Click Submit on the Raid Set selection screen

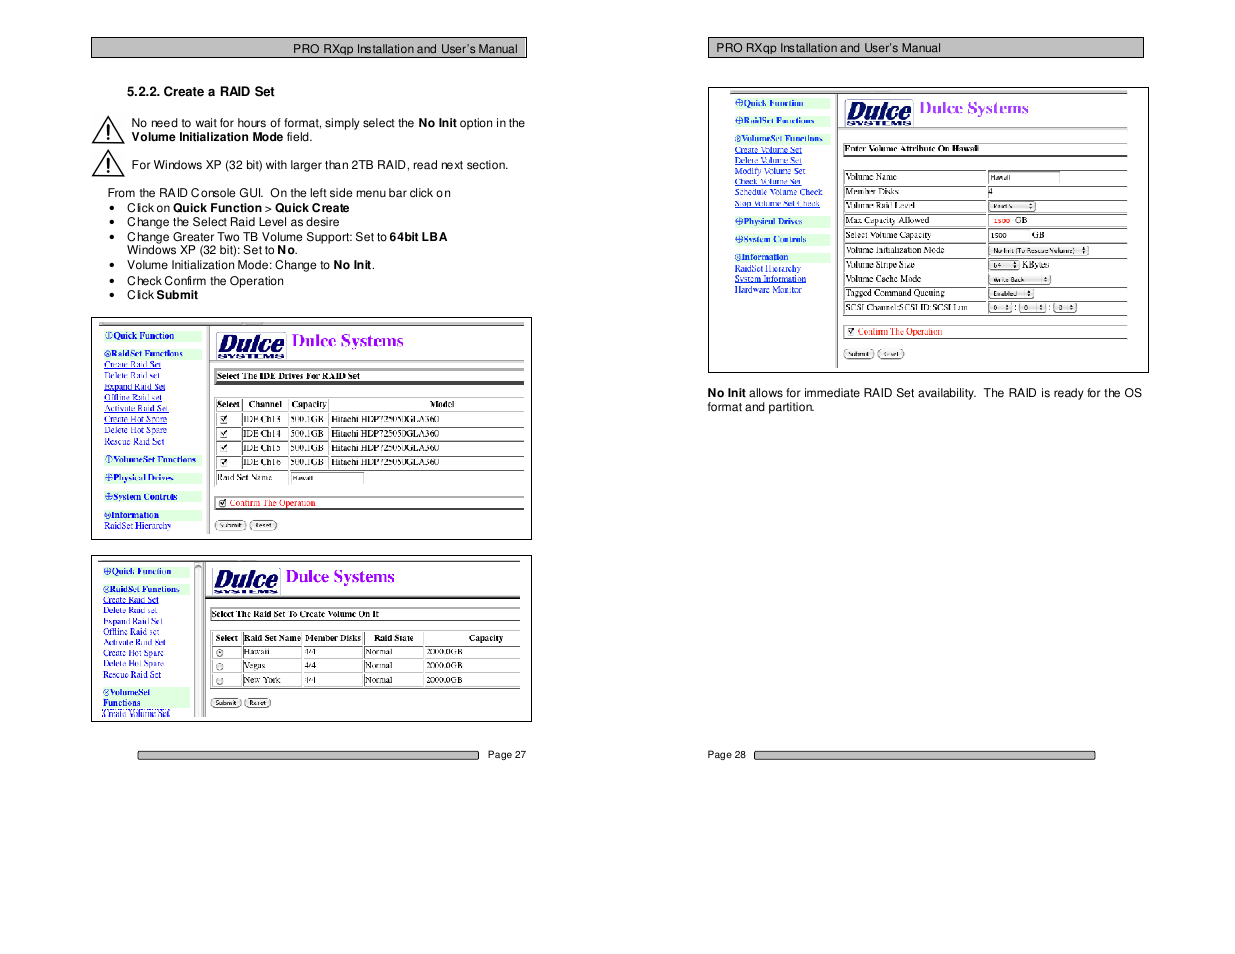click(226, 703)
